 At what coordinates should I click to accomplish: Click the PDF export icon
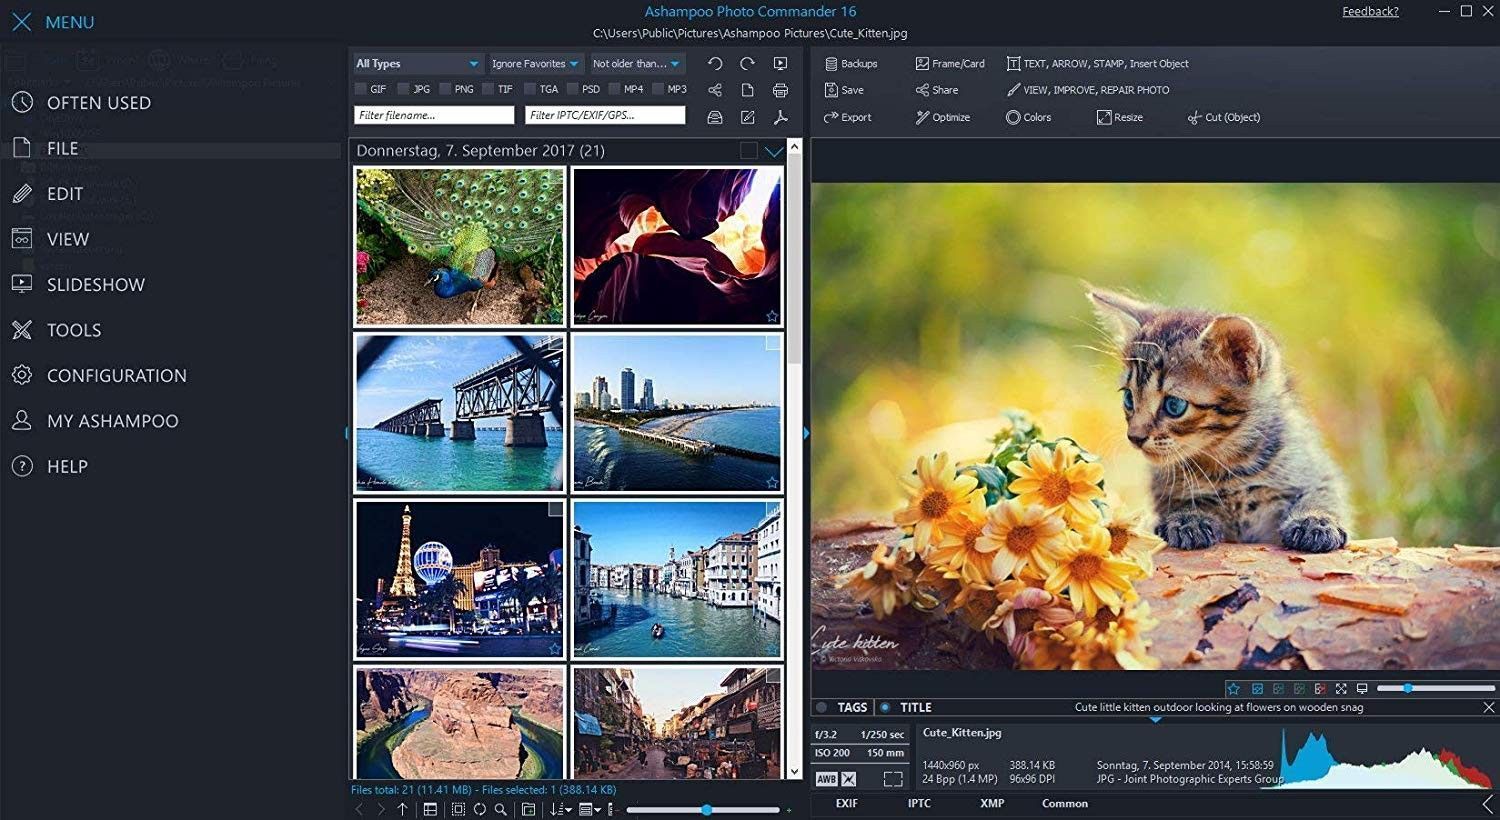780,117
